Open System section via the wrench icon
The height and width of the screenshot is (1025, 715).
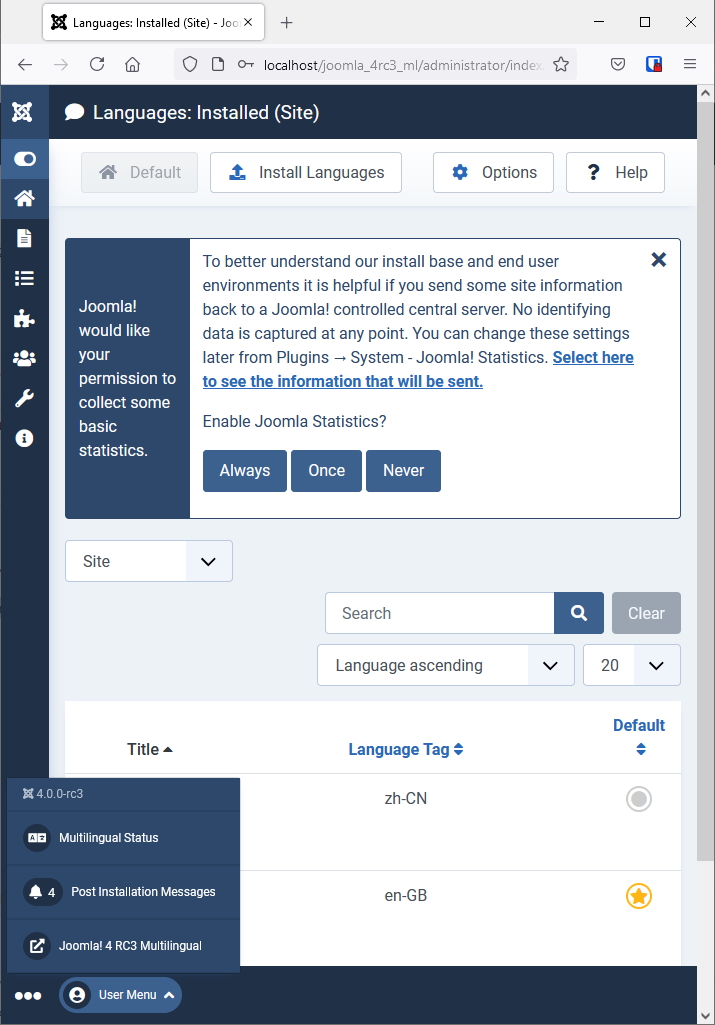(24, 398)
